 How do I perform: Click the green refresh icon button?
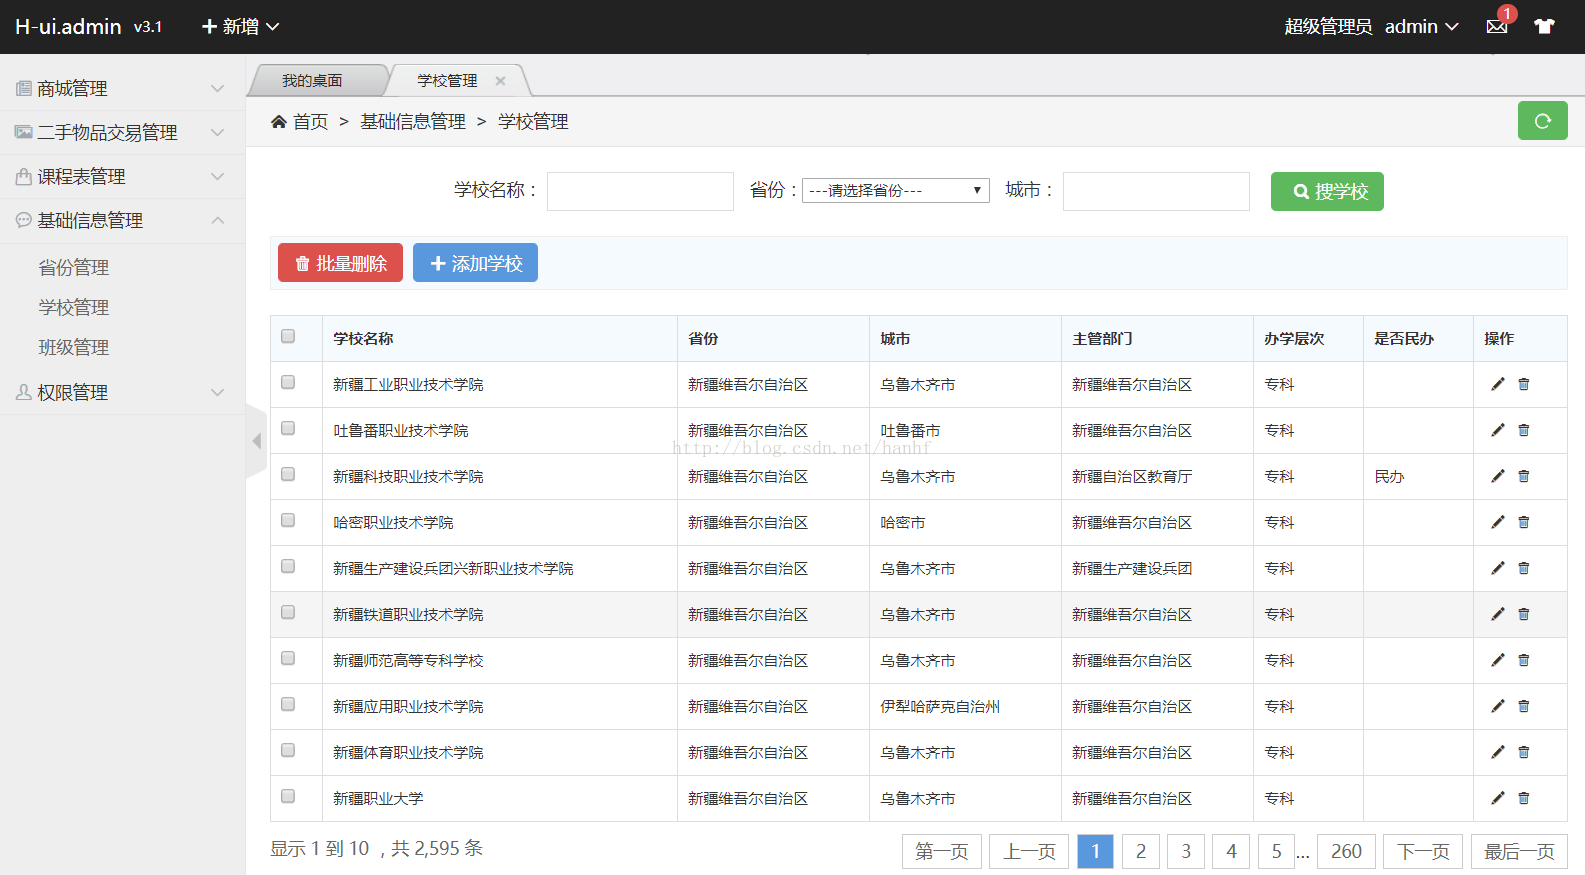click(1542, 121)
